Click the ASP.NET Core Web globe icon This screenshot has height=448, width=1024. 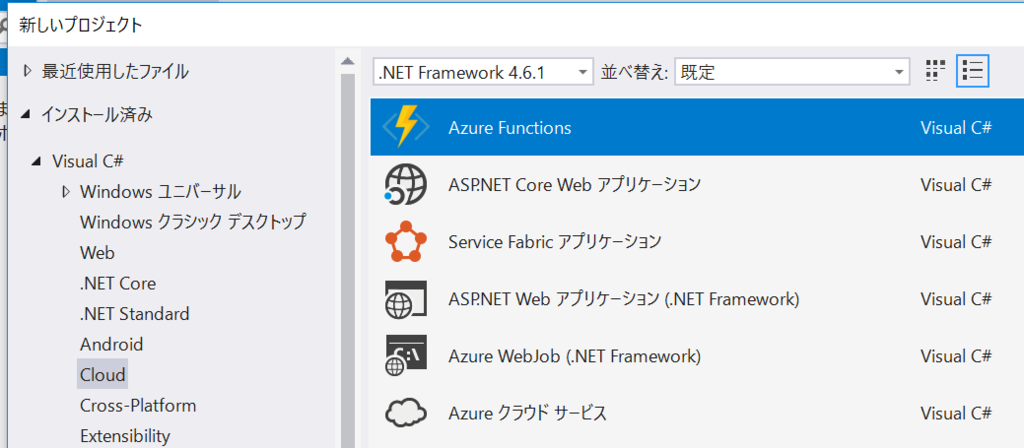pos(406,184)
